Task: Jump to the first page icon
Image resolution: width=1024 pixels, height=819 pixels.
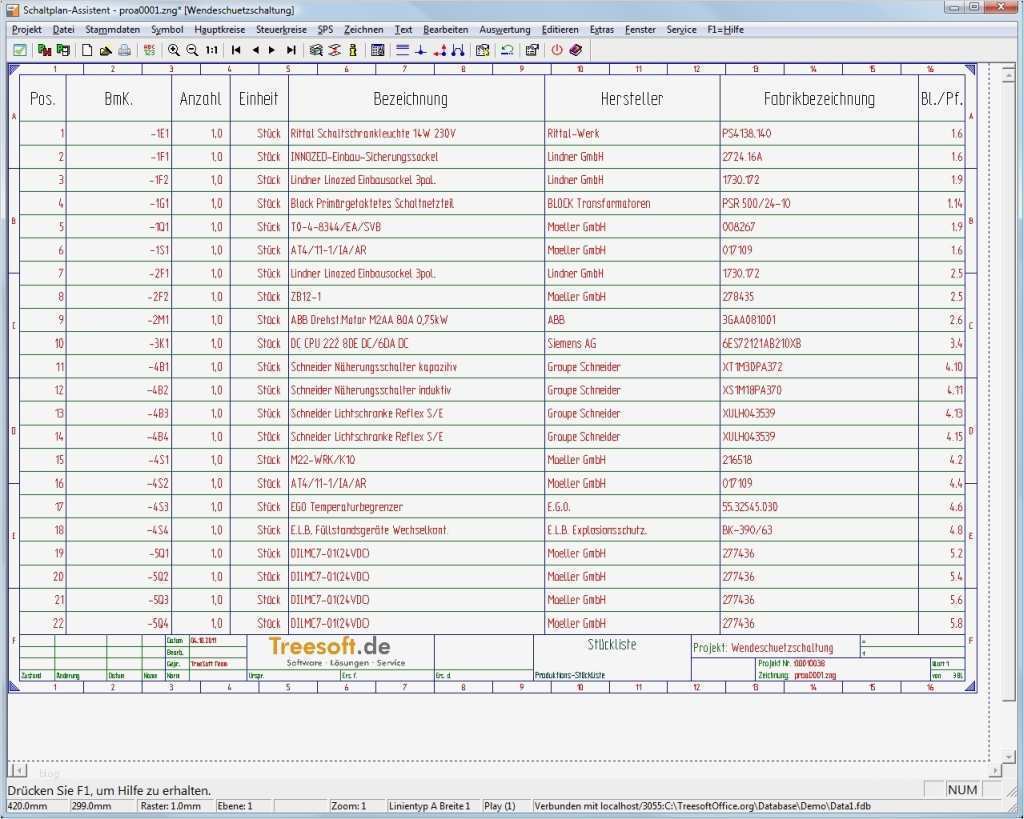Action: click(x=237, y=49)
